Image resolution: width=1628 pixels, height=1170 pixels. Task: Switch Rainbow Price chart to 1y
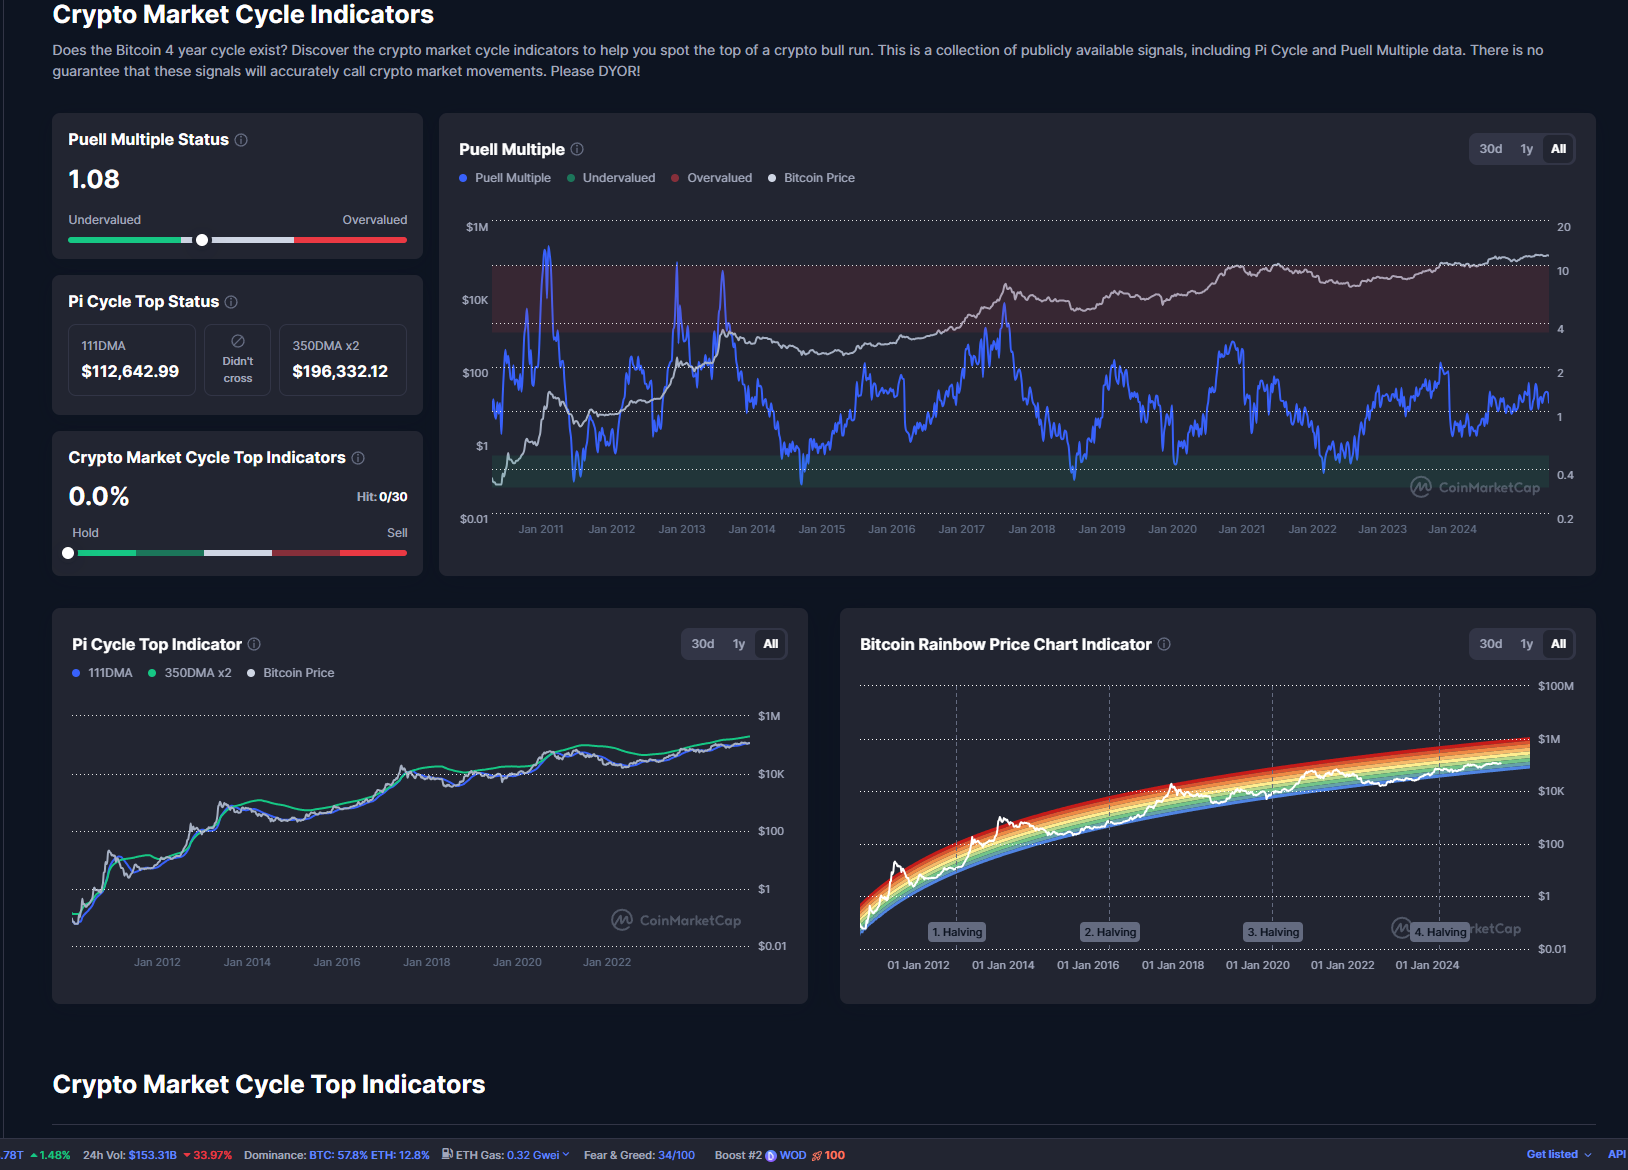point(1526,644)
